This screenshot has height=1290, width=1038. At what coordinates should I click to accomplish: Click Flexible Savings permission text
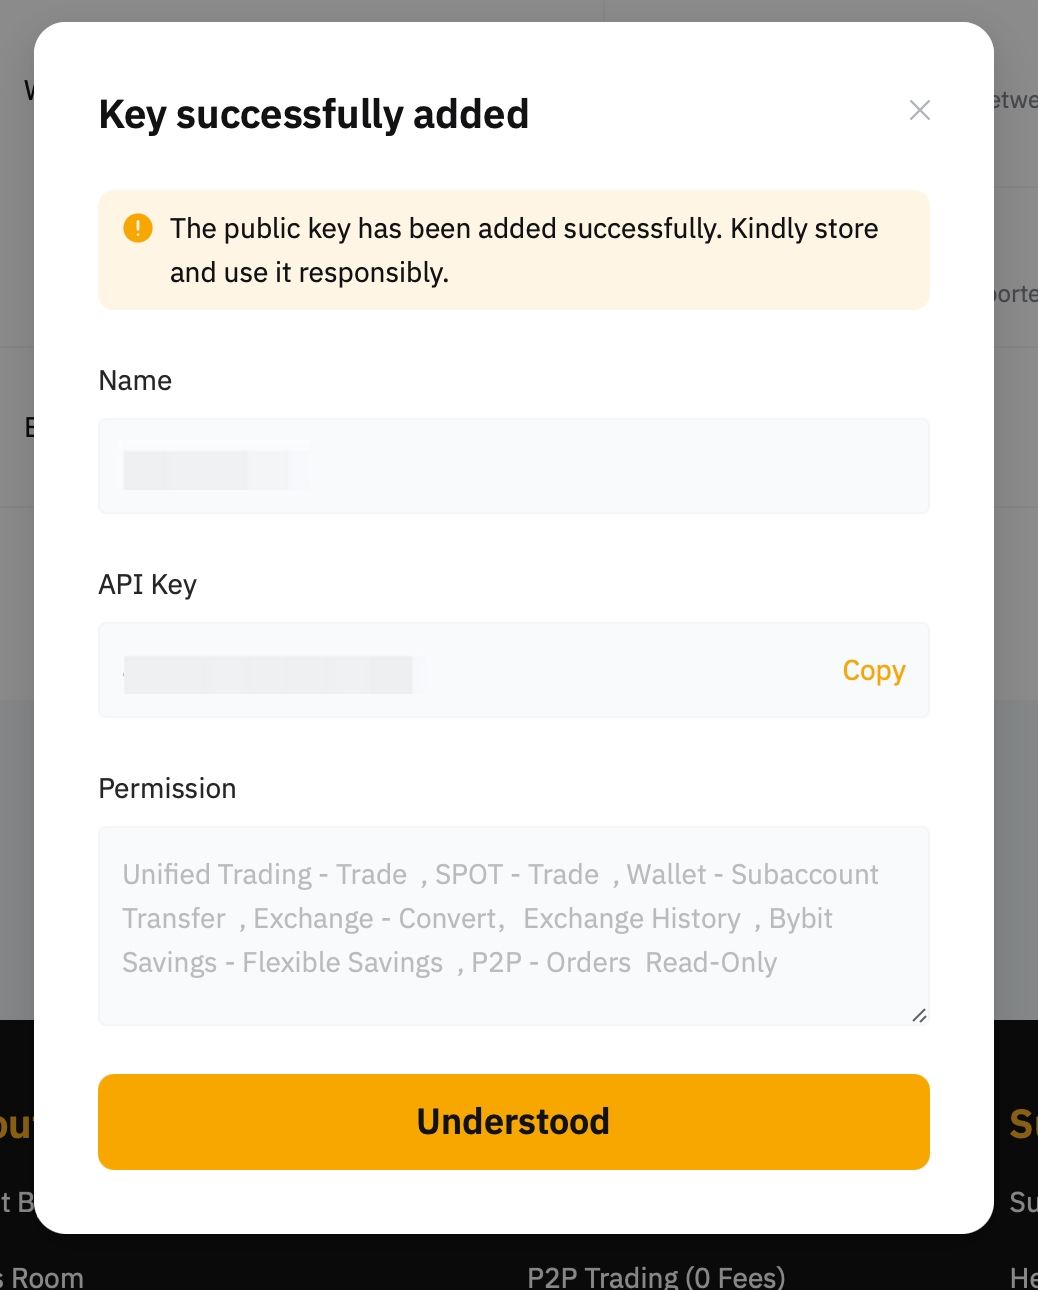[342, 962]
